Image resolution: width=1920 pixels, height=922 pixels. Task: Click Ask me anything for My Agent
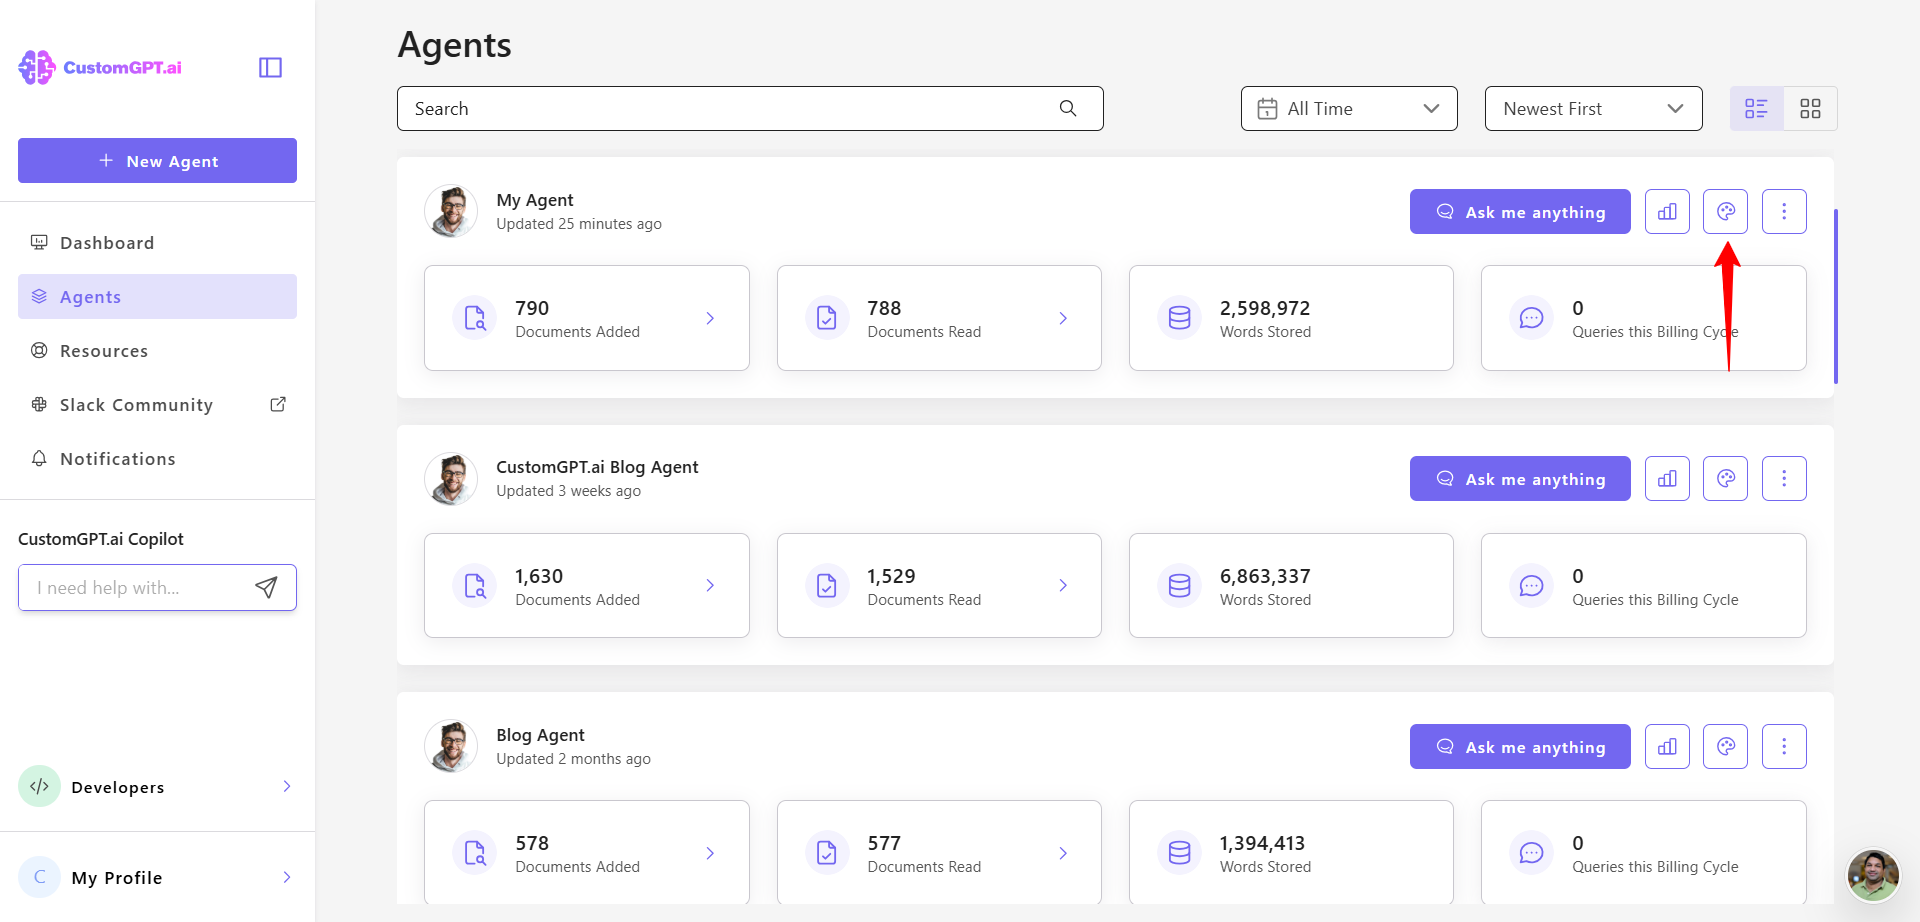tap(1520, 212)
